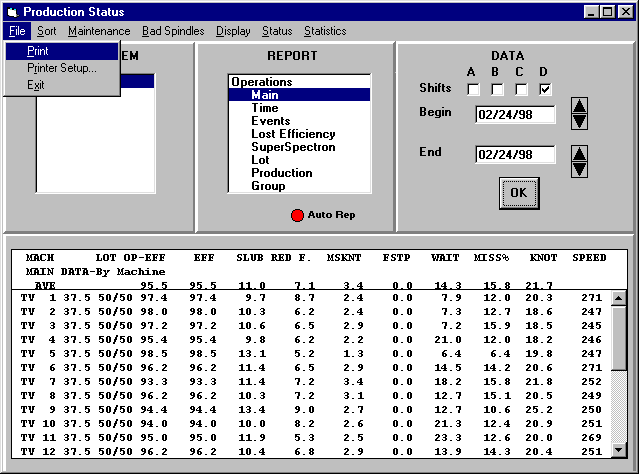Increase the End date with the up arrow

tap(579, 153)
